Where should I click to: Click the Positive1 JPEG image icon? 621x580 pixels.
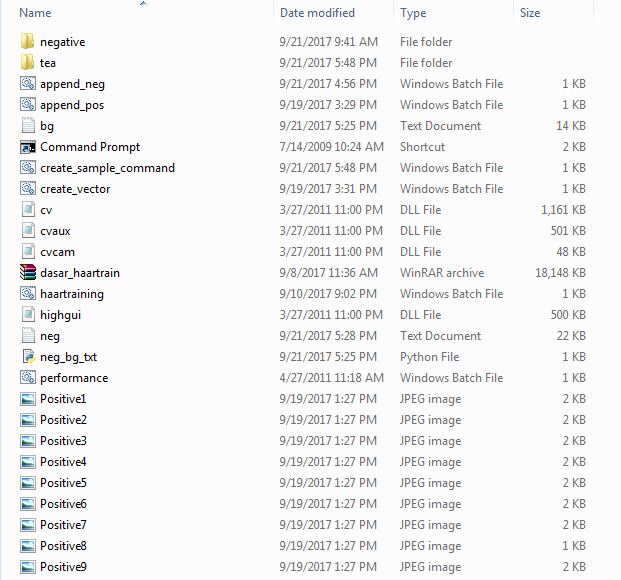28,399
